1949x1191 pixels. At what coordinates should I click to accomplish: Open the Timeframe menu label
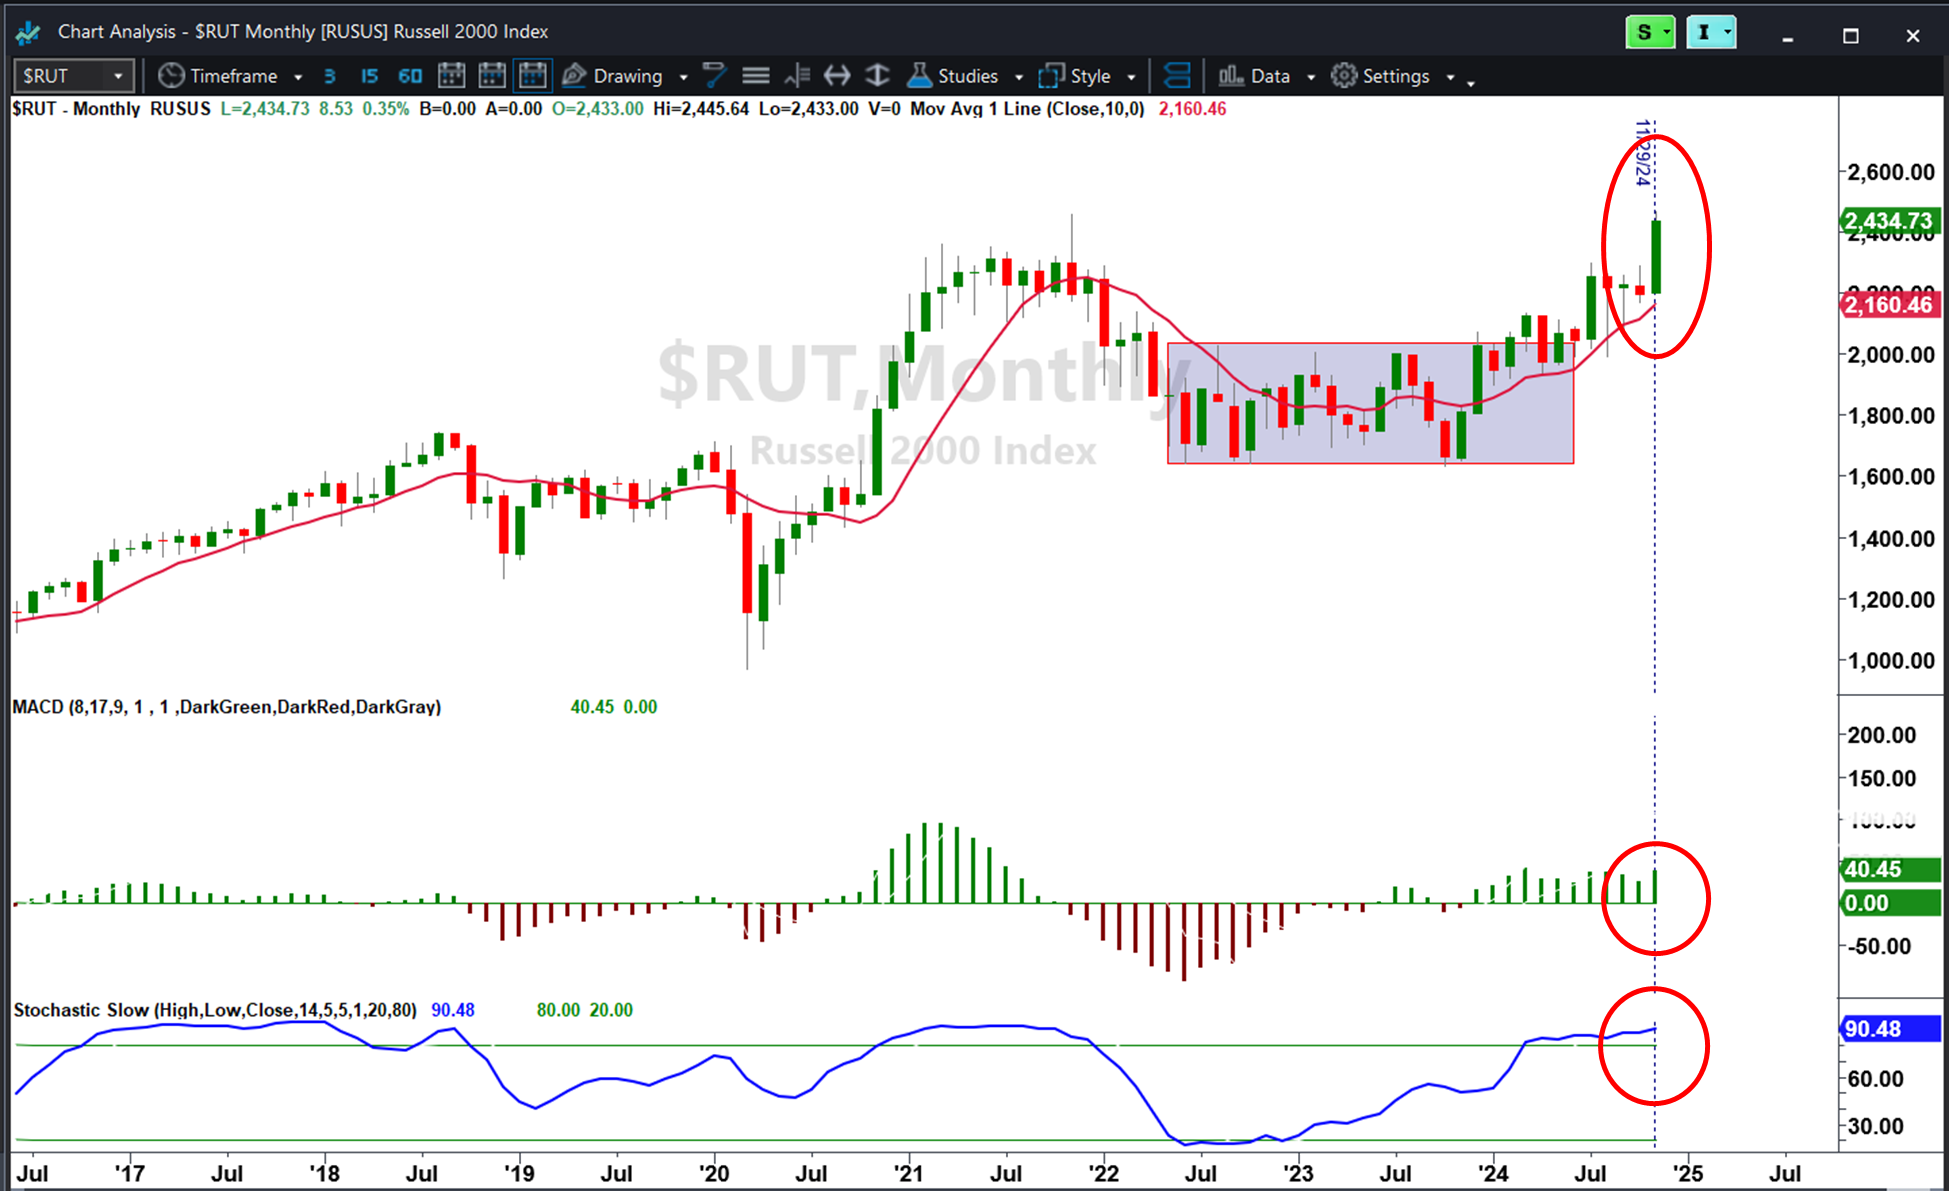point(234,76)
